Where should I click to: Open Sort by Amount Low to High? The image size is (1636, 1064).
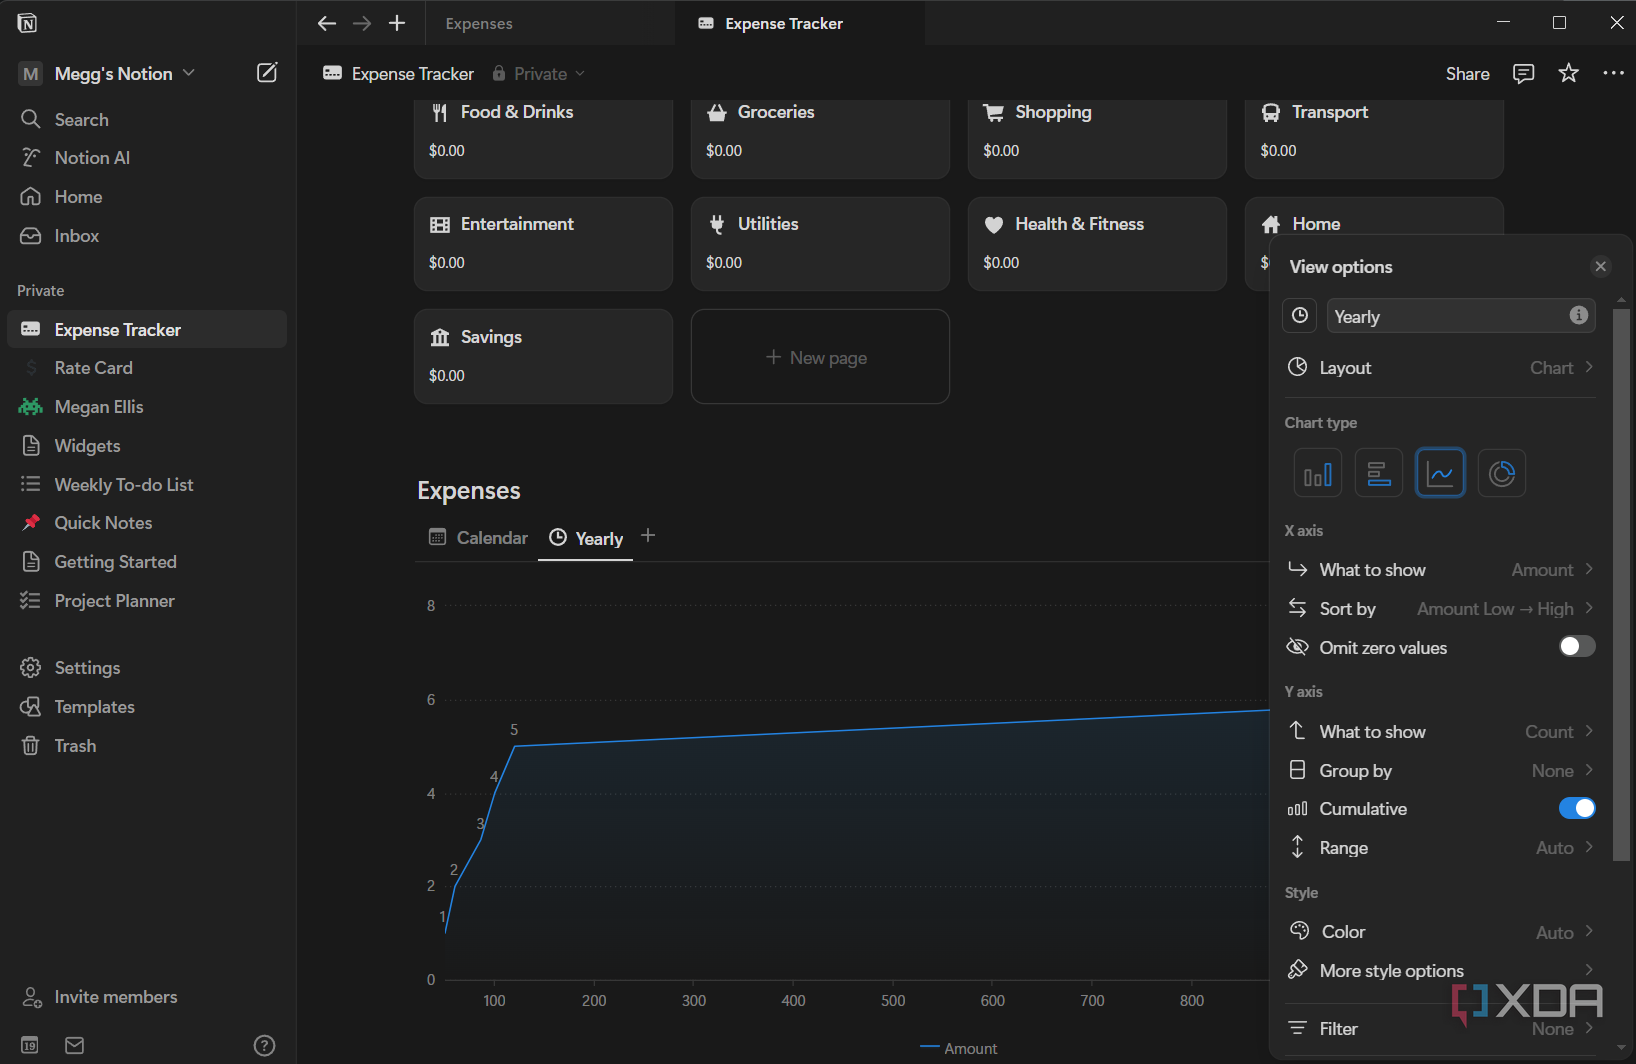coord(1440,609)
